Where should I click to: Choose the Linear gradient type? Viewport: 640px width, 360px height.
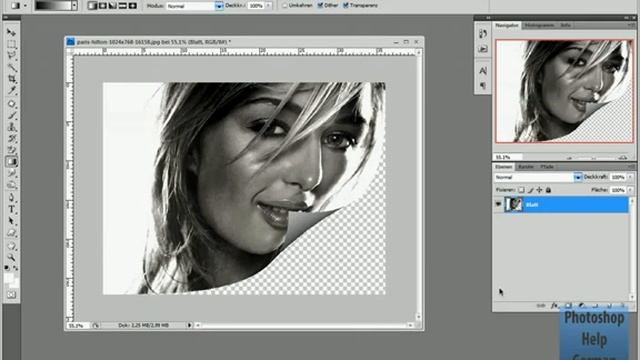point(93,6)
